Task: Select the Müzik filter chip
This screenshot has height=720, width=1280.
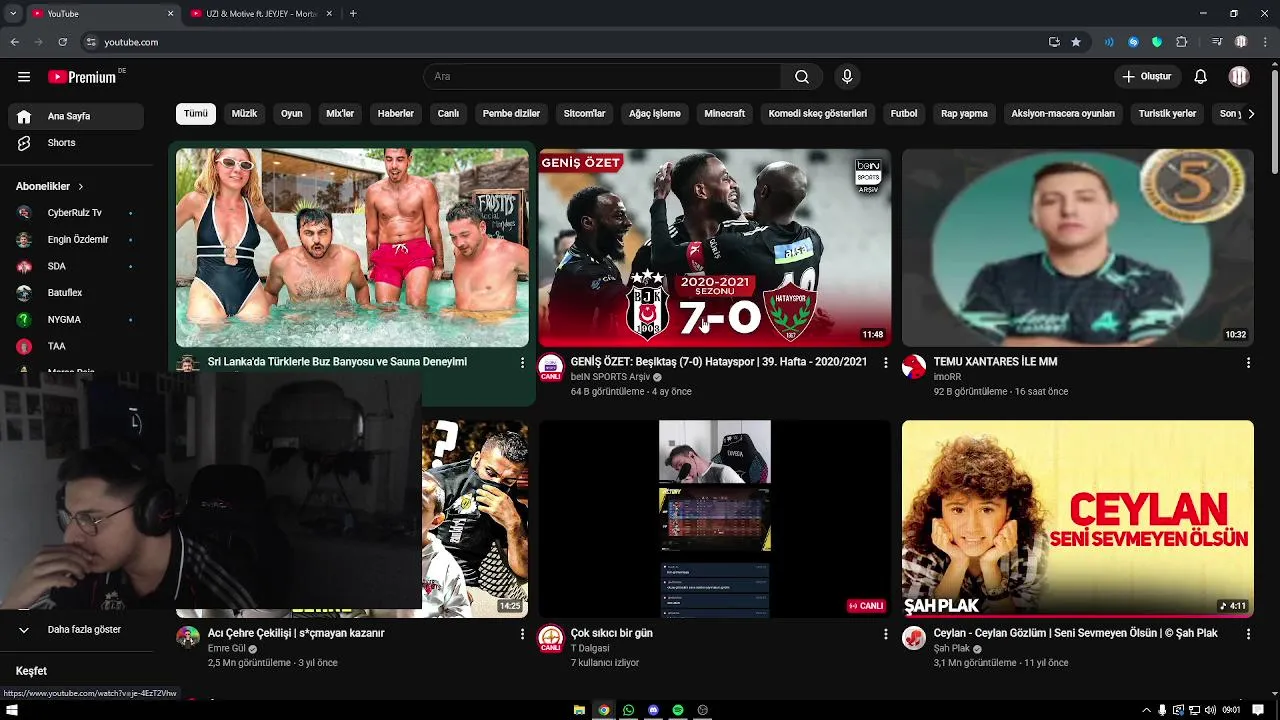Action: point(245,114)
